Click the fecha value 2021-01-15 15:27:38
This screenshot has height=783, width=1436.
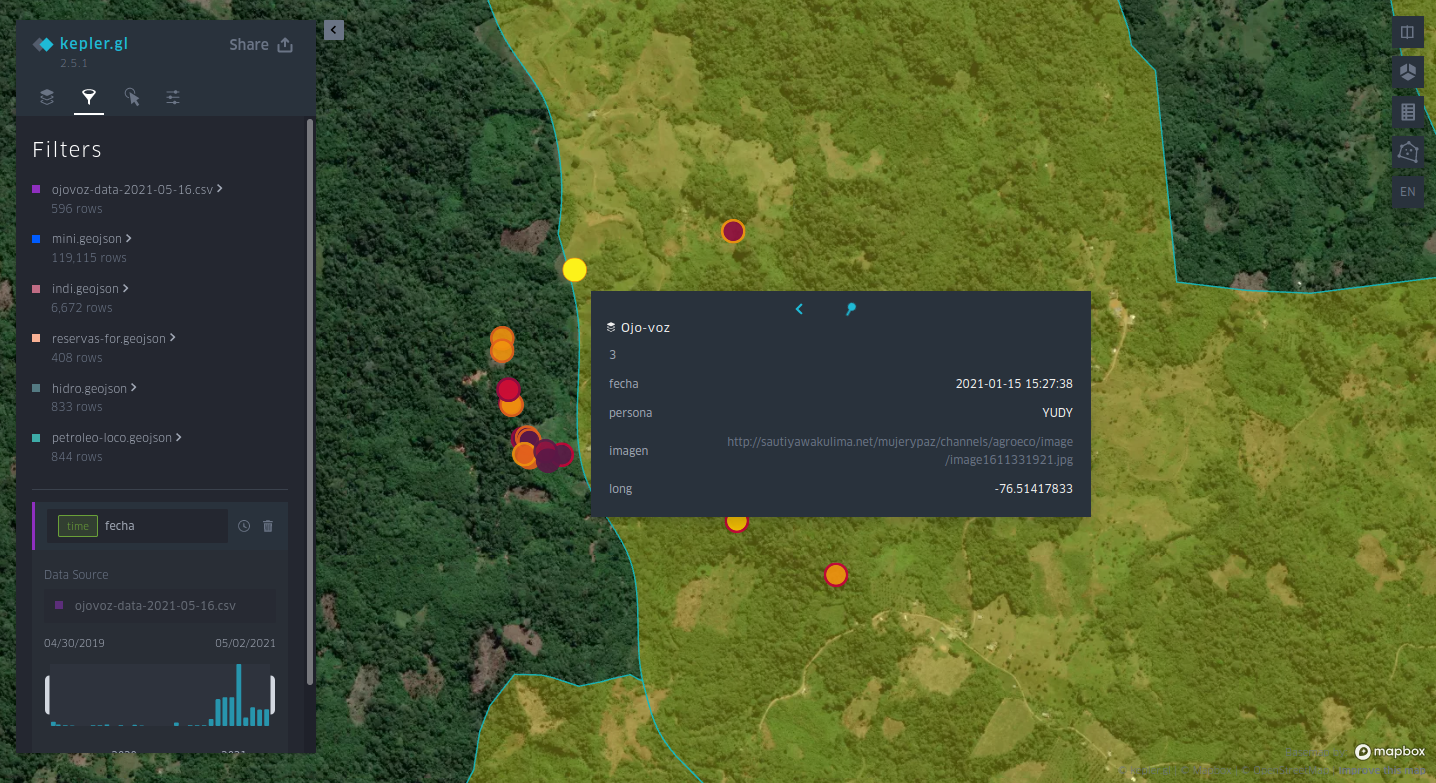tap(1014, 384)
